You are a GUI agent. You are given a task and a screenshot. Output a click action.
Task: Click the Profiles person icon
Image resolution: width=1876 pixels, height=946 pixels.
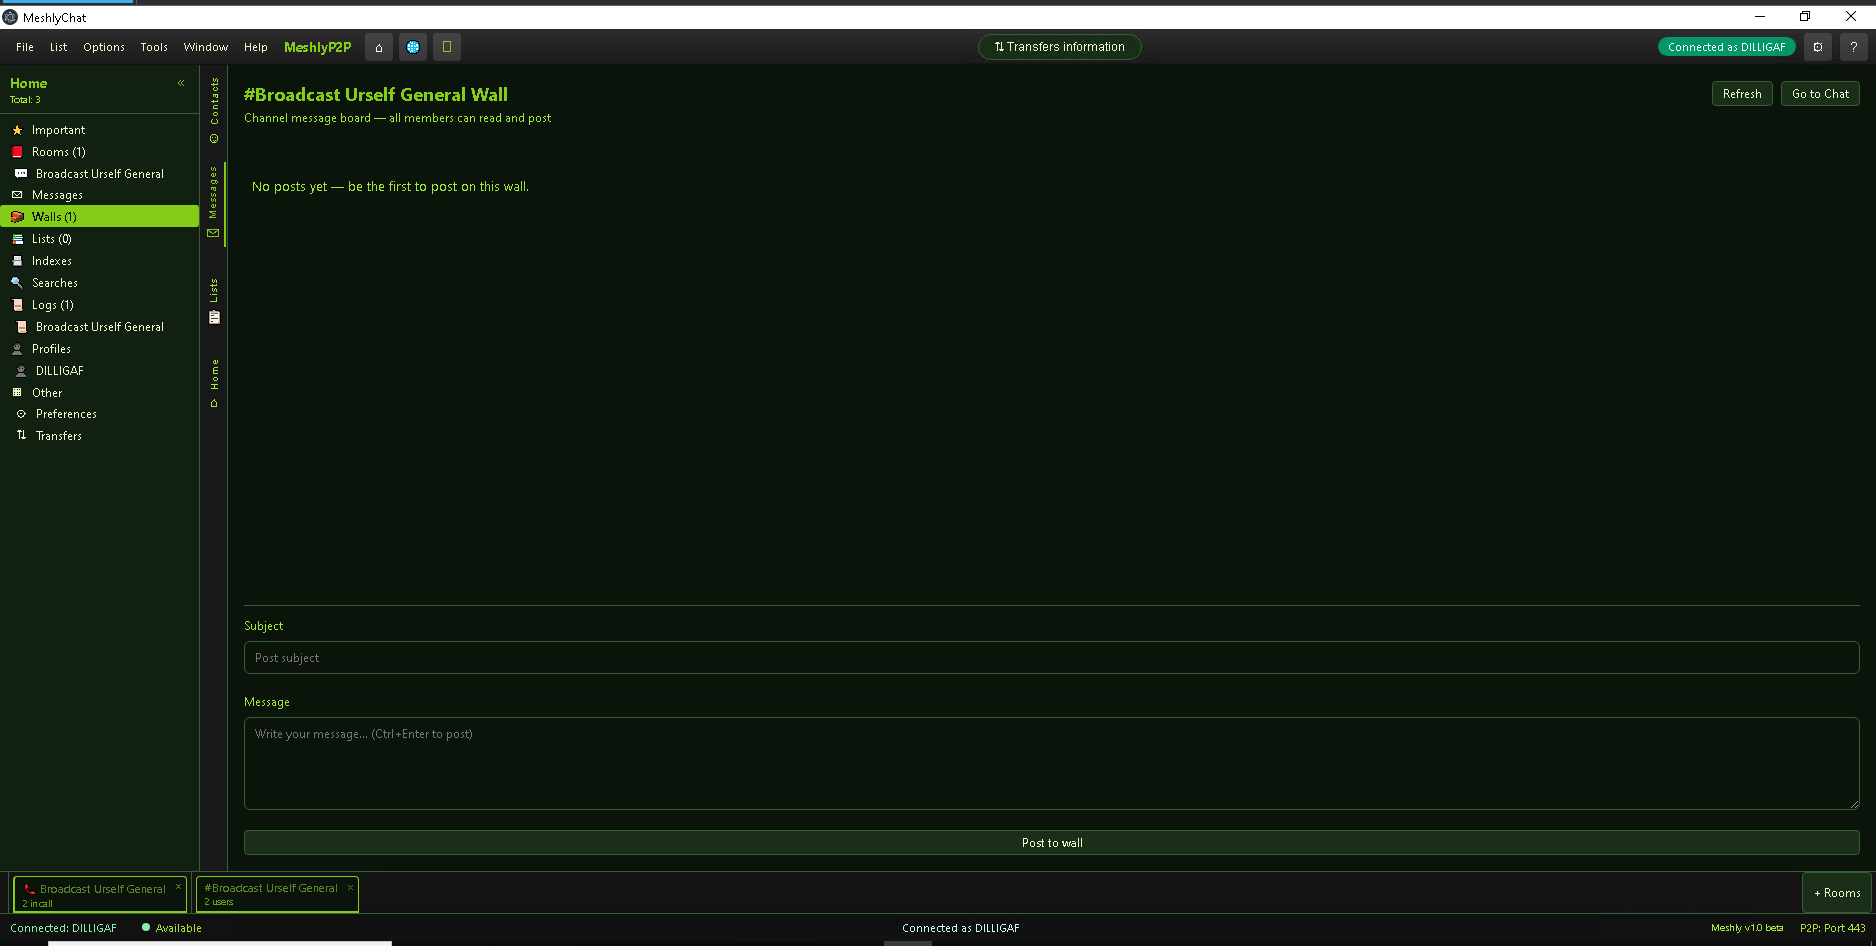click(17, 349)
